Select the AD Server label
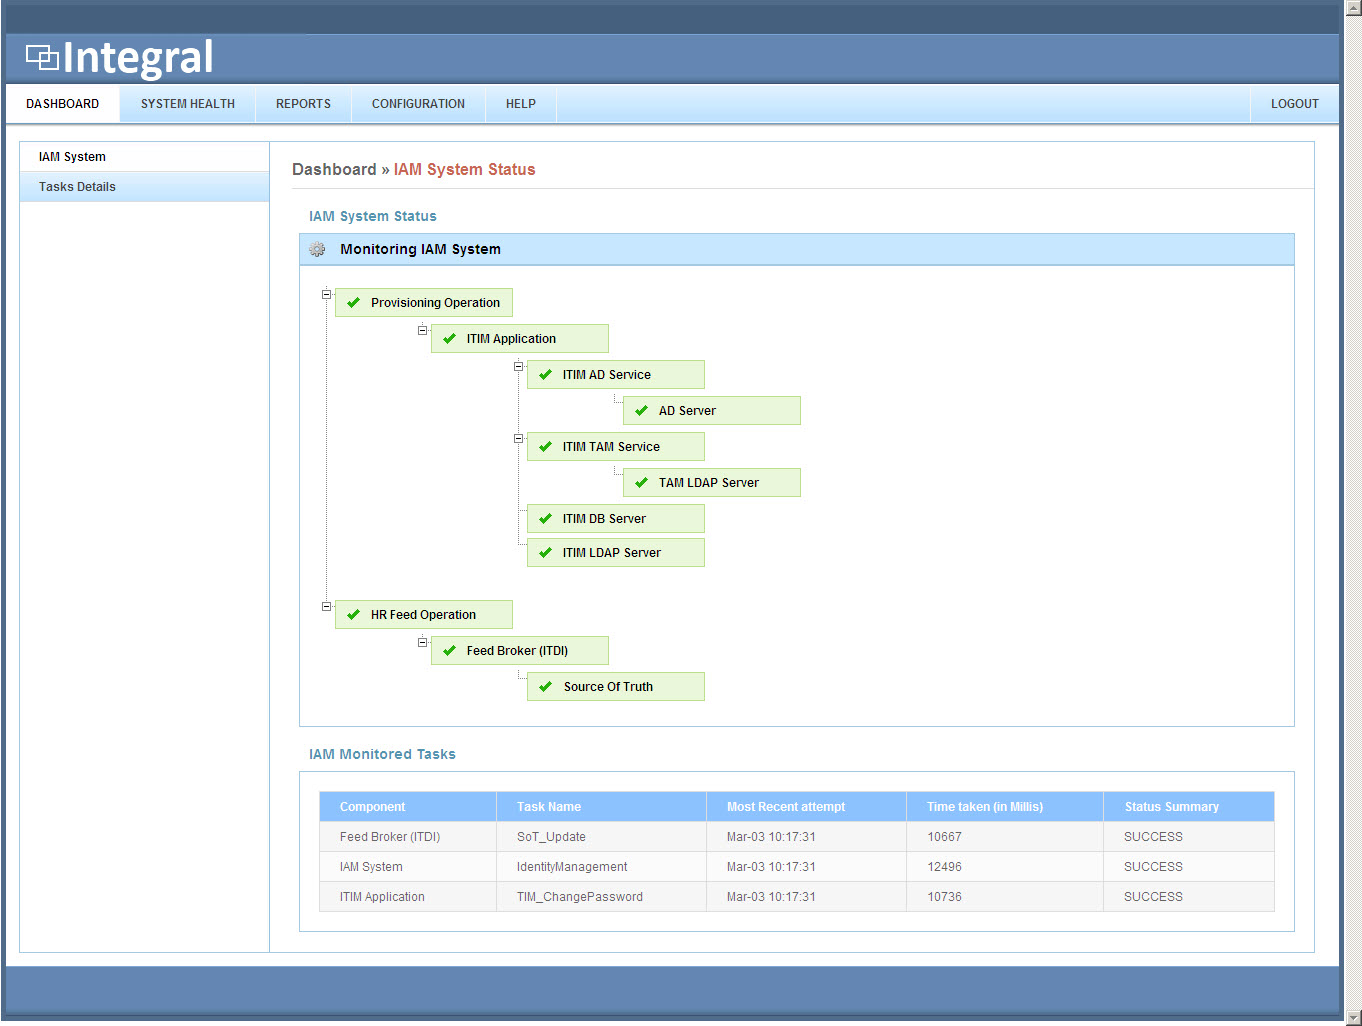The width and height of the screenshot is (1362, 1026). 687,411
